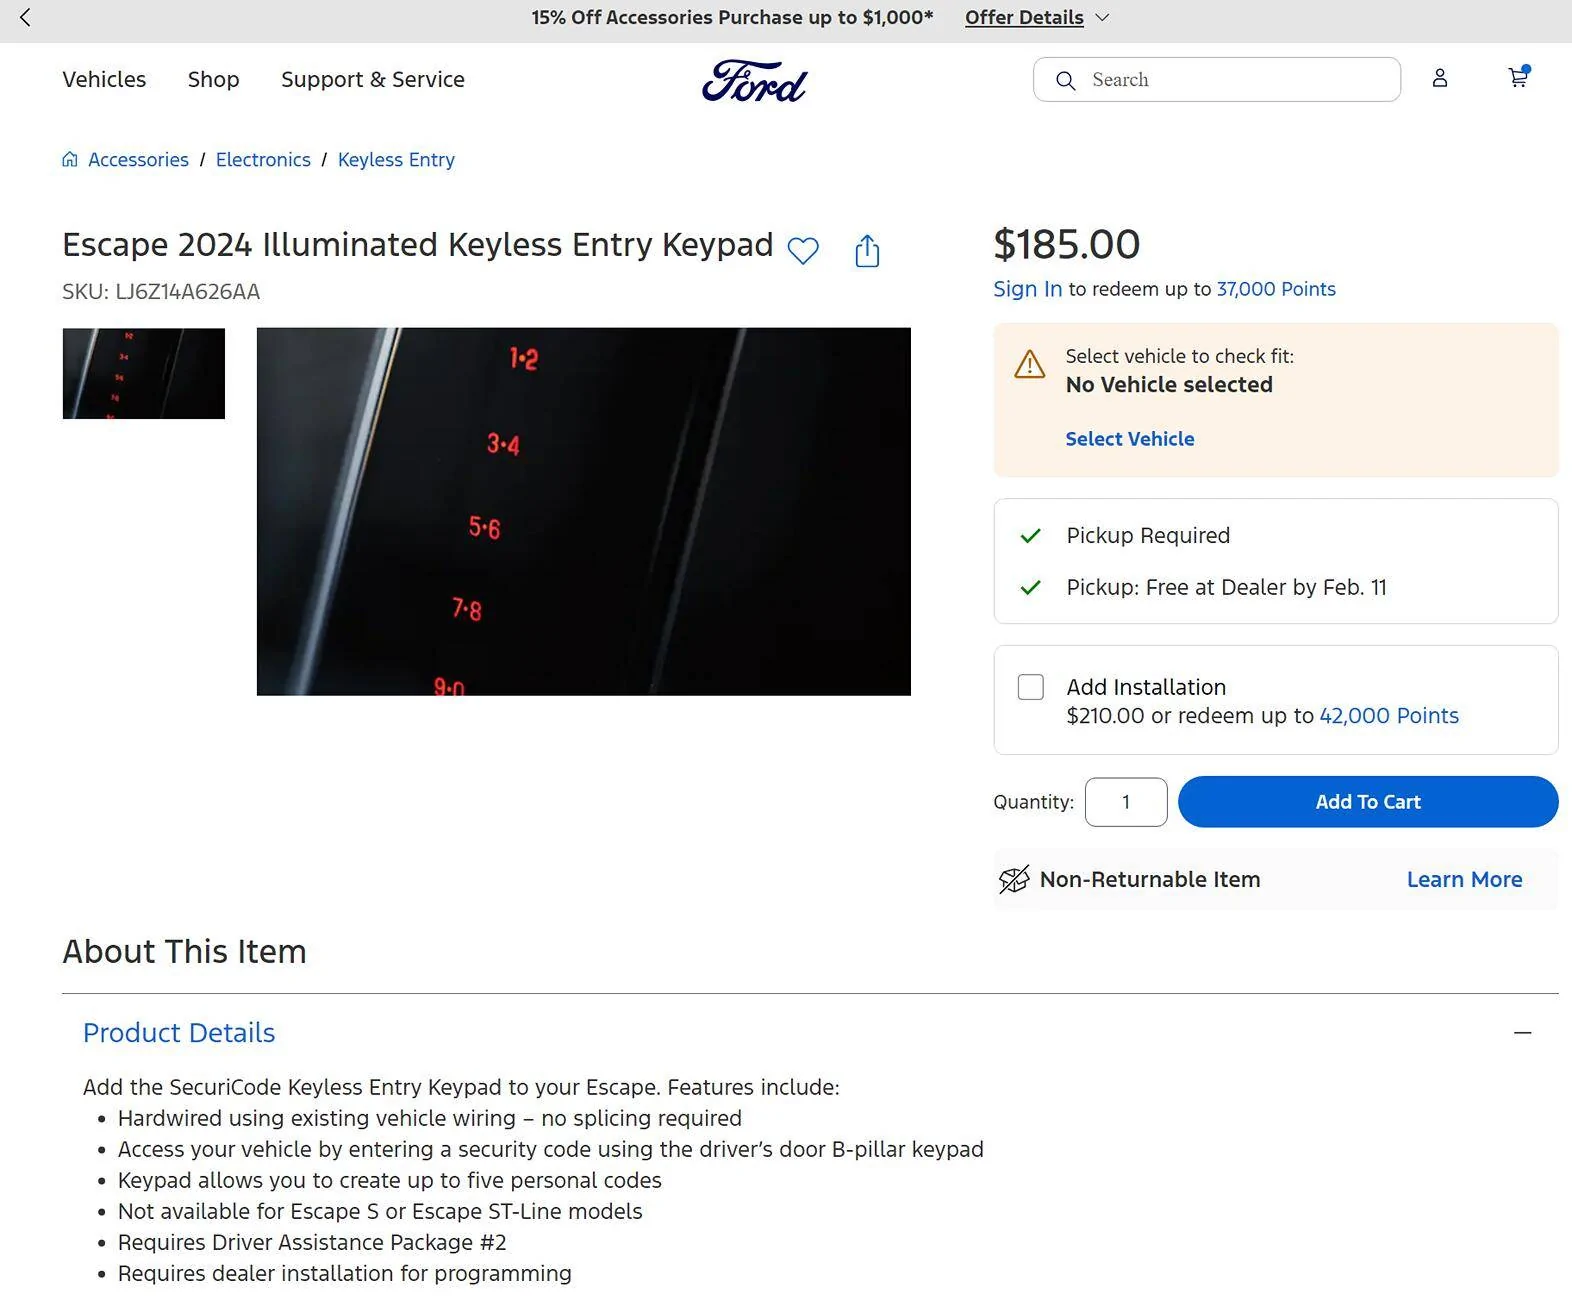The image size is (1572, 1300).
Task: Click the back arrow icon
Action: tap(26, 17)
